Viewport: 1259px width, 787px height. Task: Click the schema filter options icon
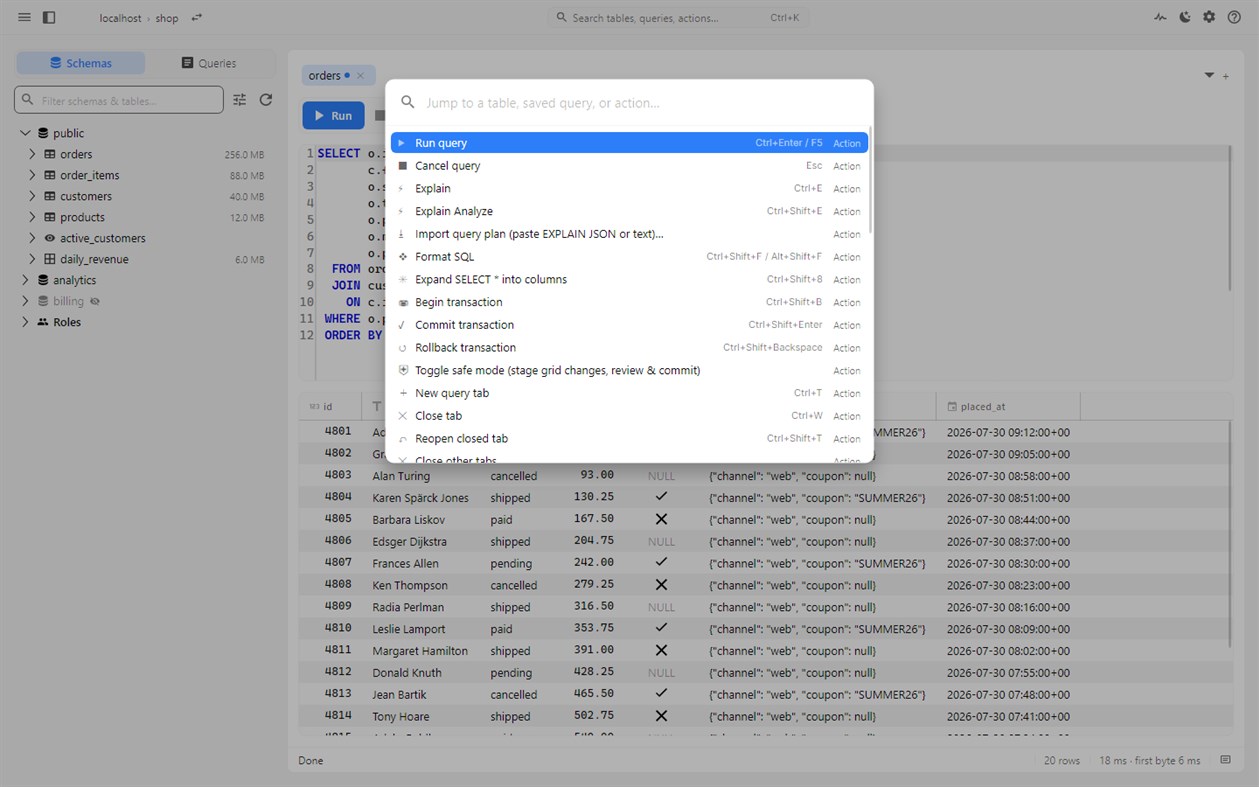[240, 100]
